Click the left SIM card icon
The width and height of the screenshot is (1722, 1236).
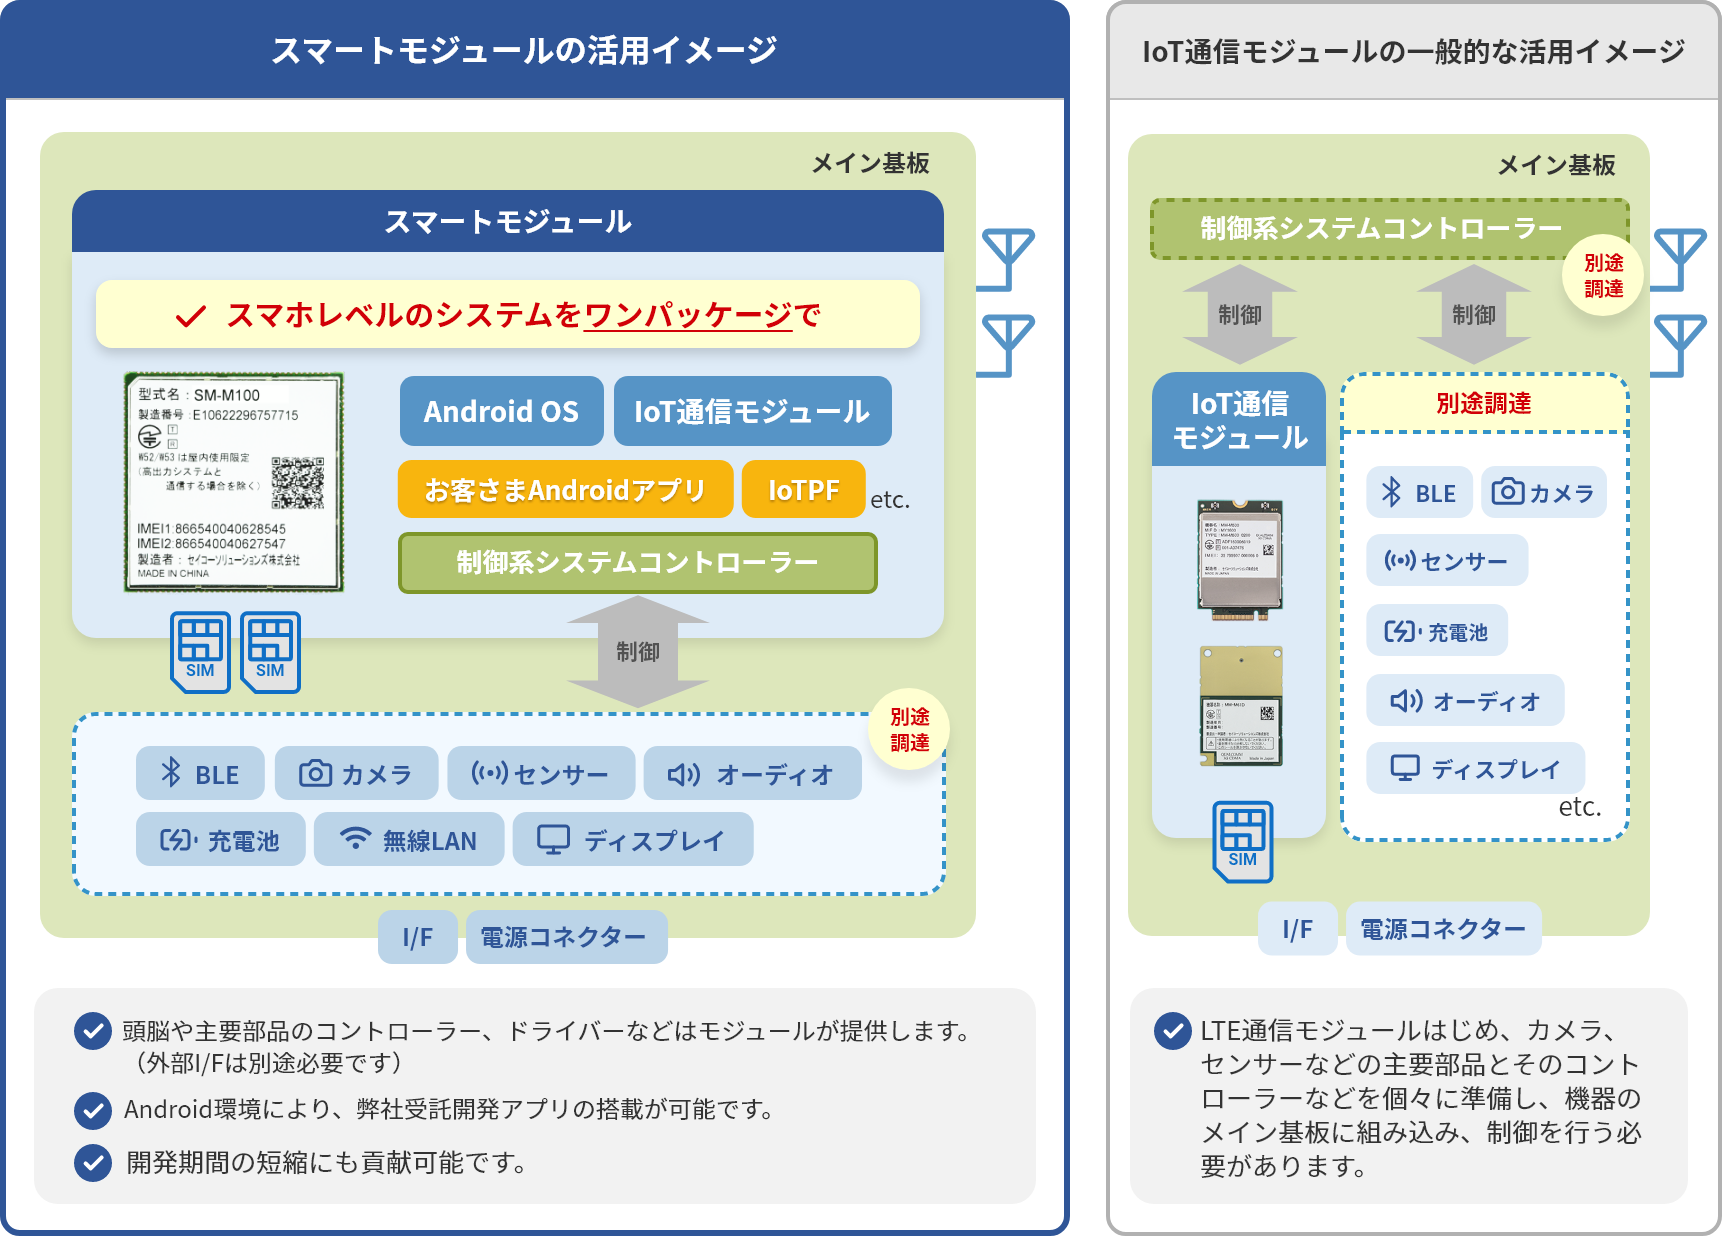202,650
